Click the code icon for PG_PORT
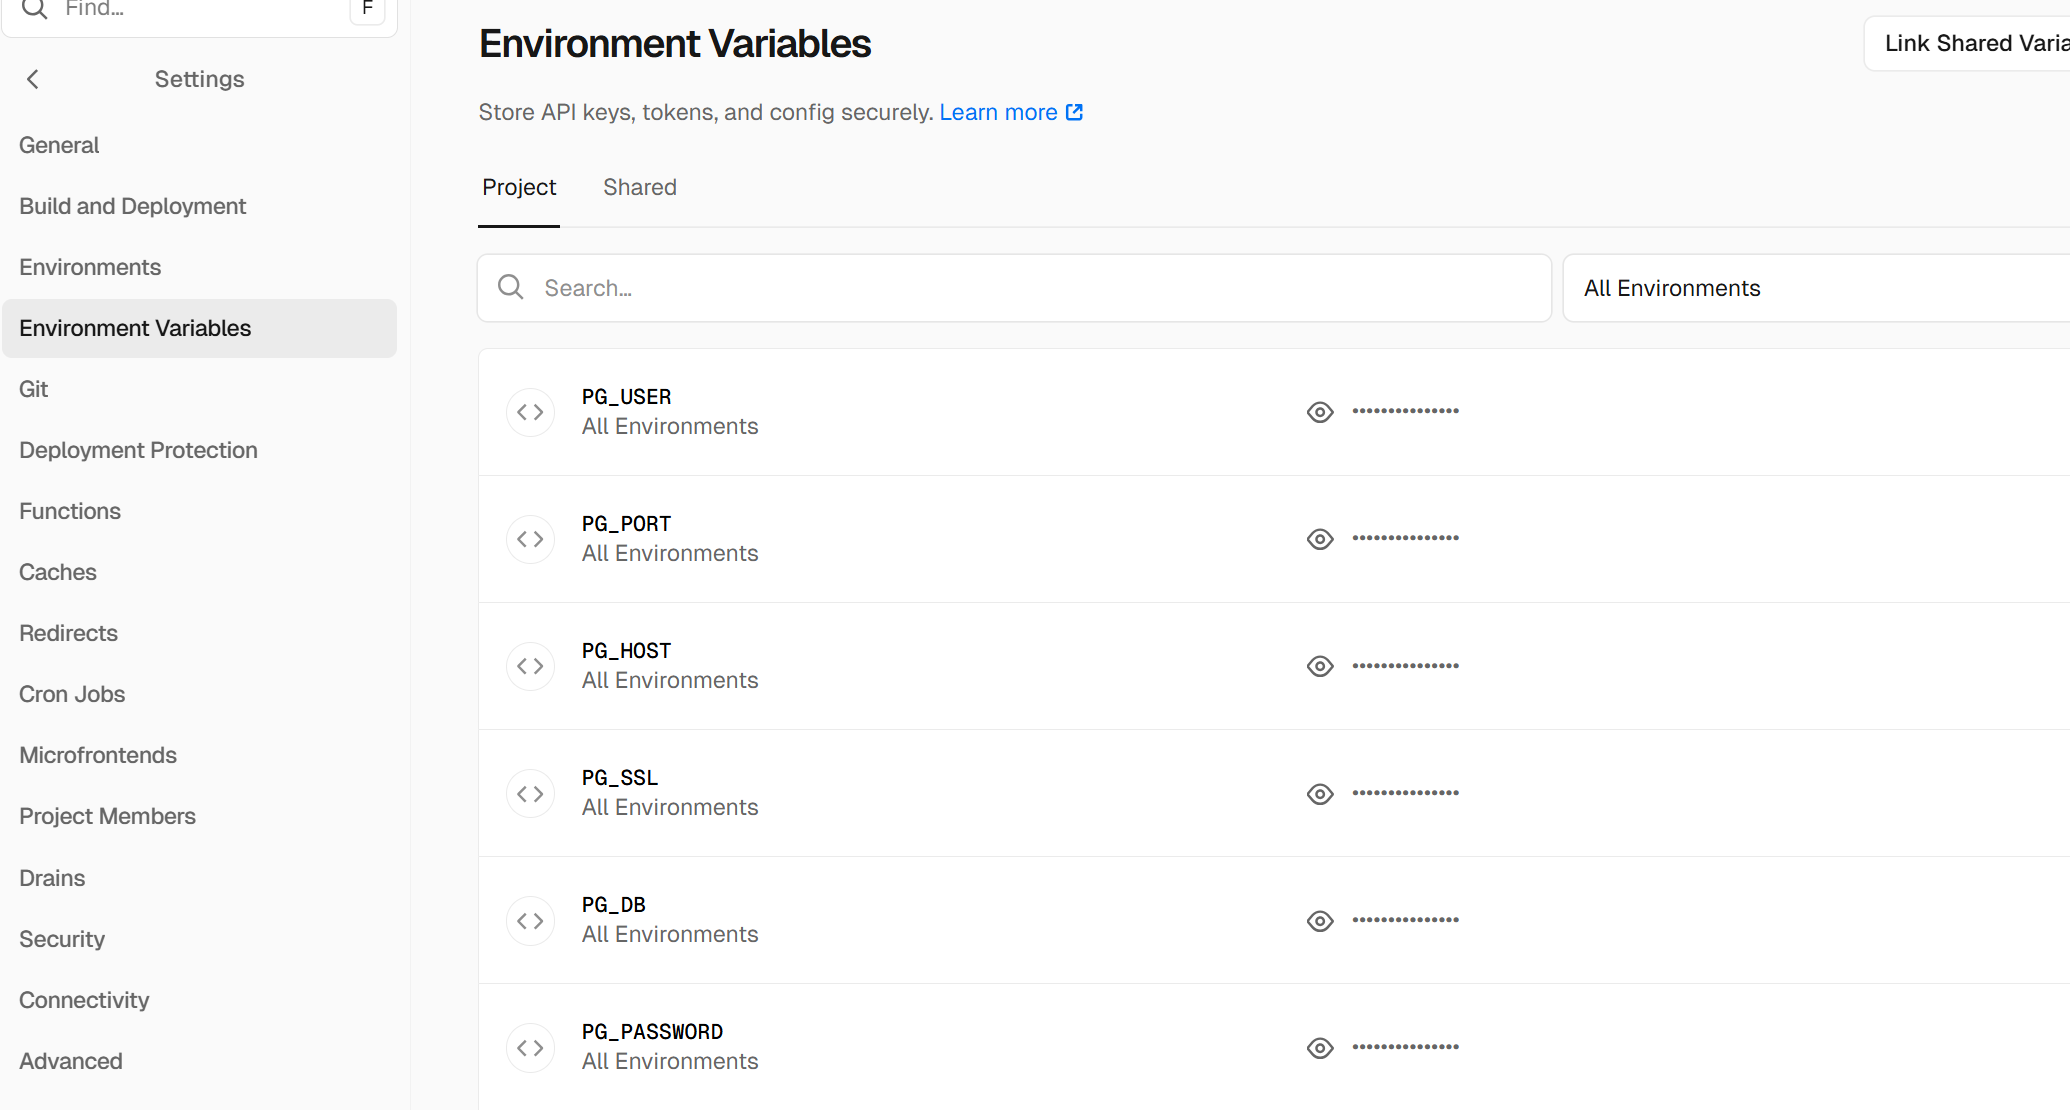This screenshot has height=1110, width=2070. coord(530,539)
